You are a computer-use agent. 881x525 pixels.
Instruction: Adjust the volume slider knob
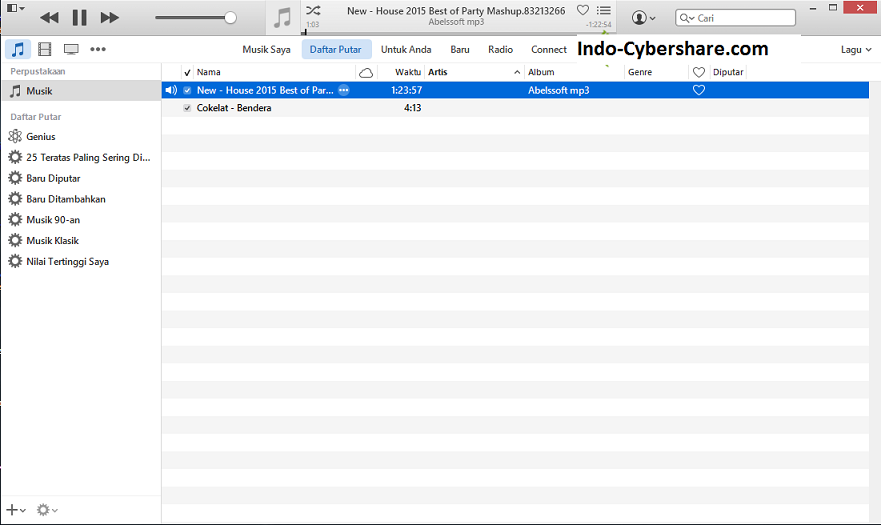[x=230, y=18]
